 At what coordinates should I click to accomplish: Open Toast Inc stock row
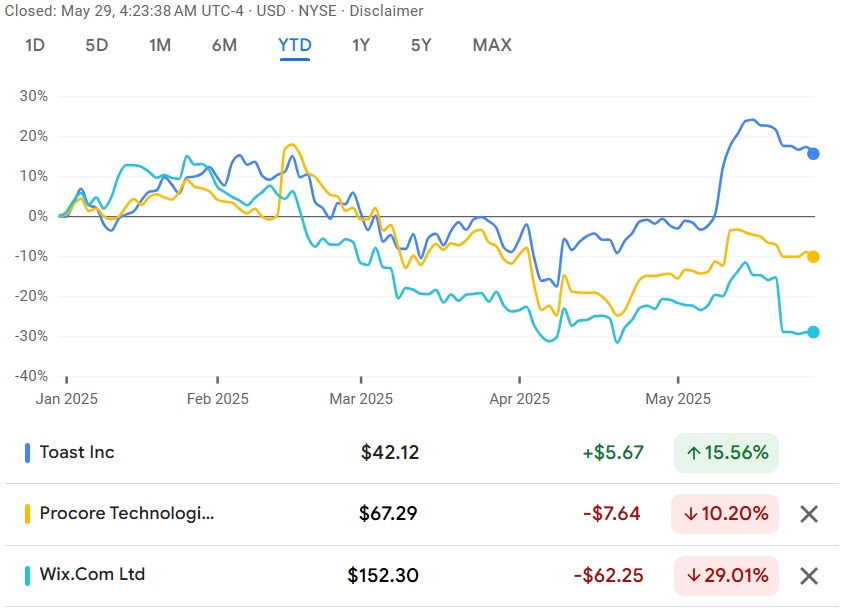[422, 453]
